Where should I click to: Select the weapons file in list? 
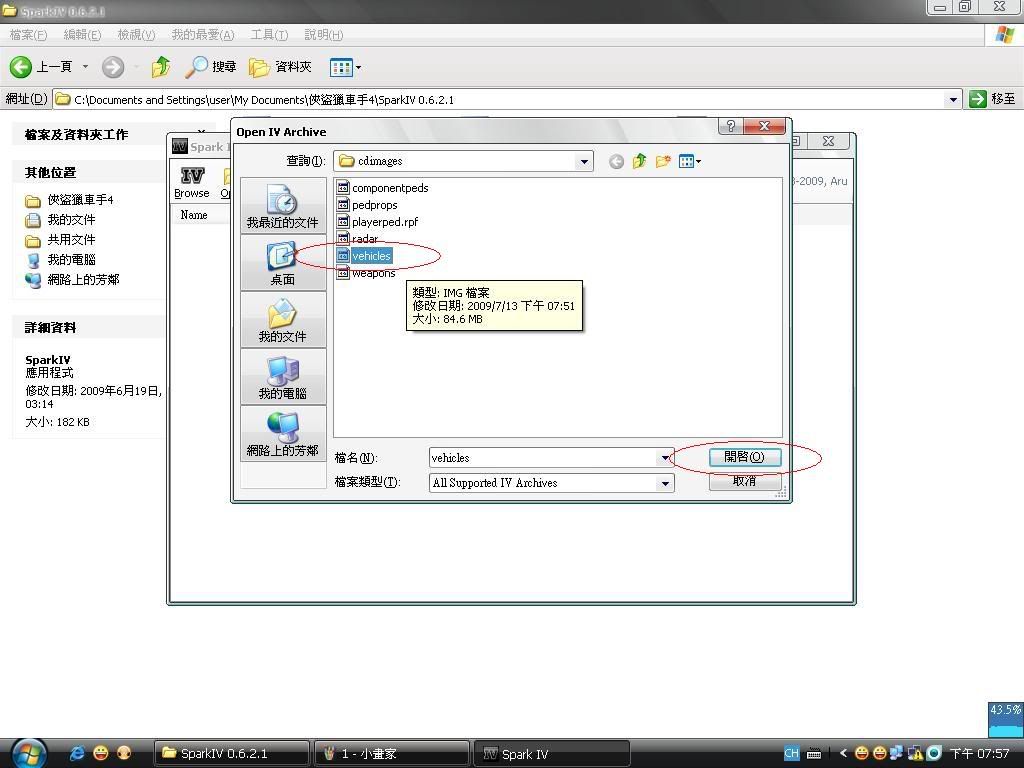[373, 273]
